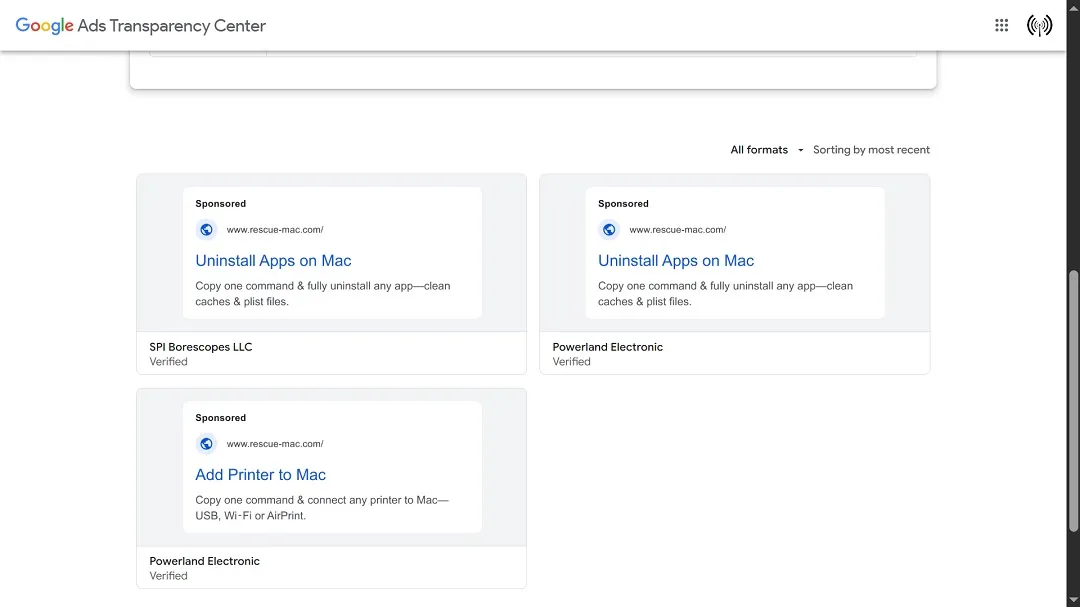Viewport: 1080px width, 607px height.
Task: Click SPI Borescopes LLC advertiser name
Action: tap(200, 347)
